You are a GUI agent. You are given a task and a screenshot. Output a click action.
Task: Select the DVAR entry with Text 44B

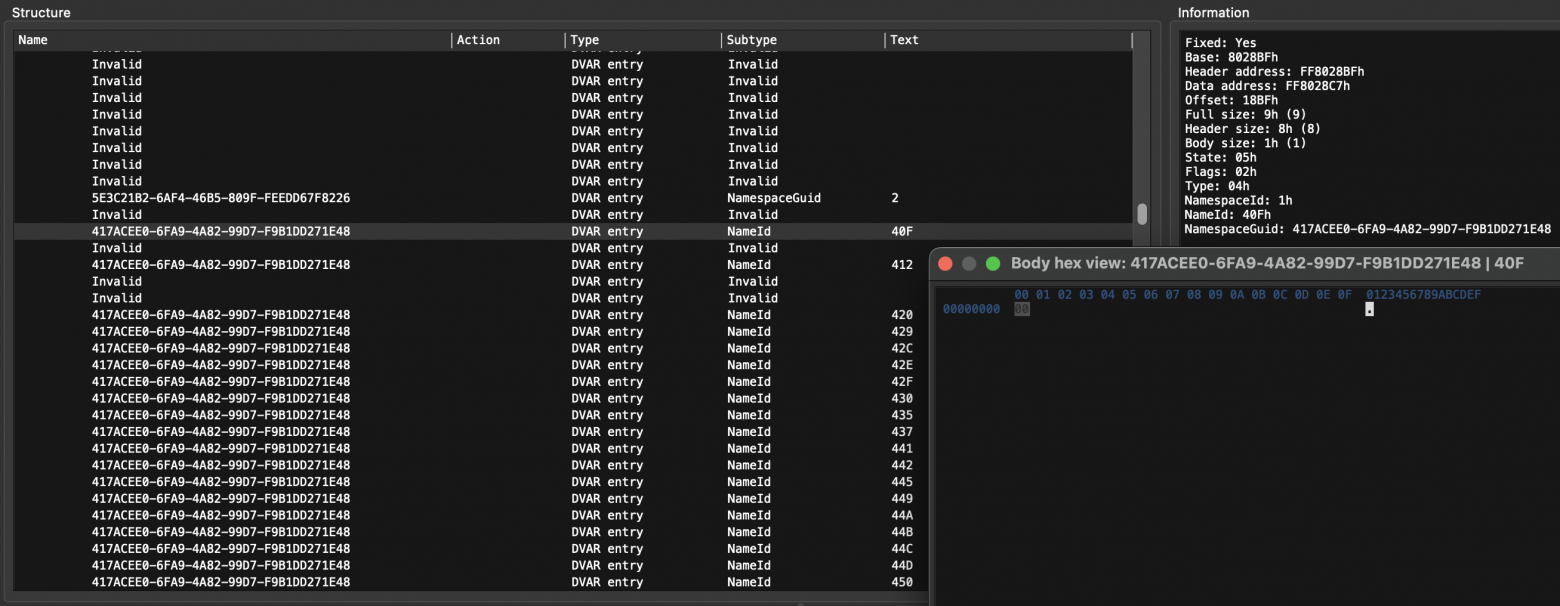[x=472, y=531]
